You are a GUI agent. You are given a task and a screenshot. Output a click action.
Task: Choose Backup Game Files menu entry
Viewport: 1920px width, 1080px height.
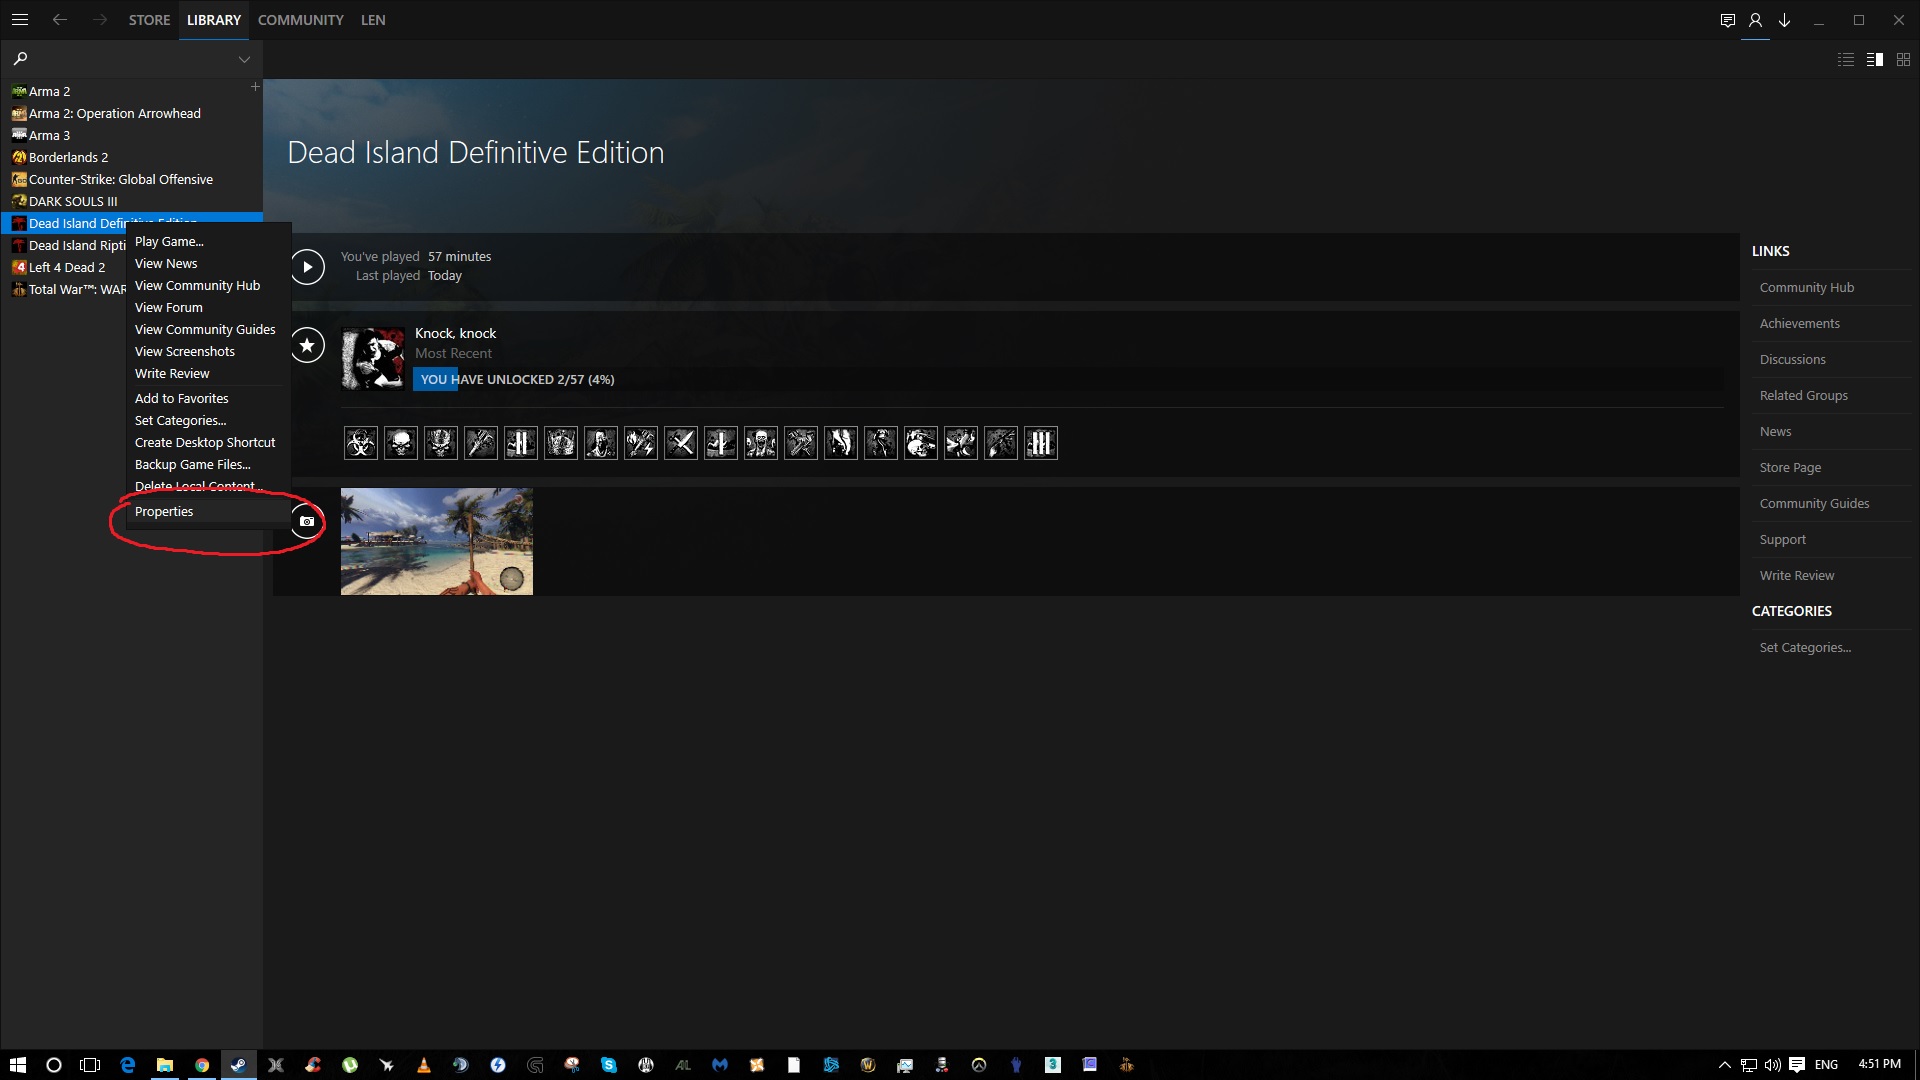coord(193,465)
